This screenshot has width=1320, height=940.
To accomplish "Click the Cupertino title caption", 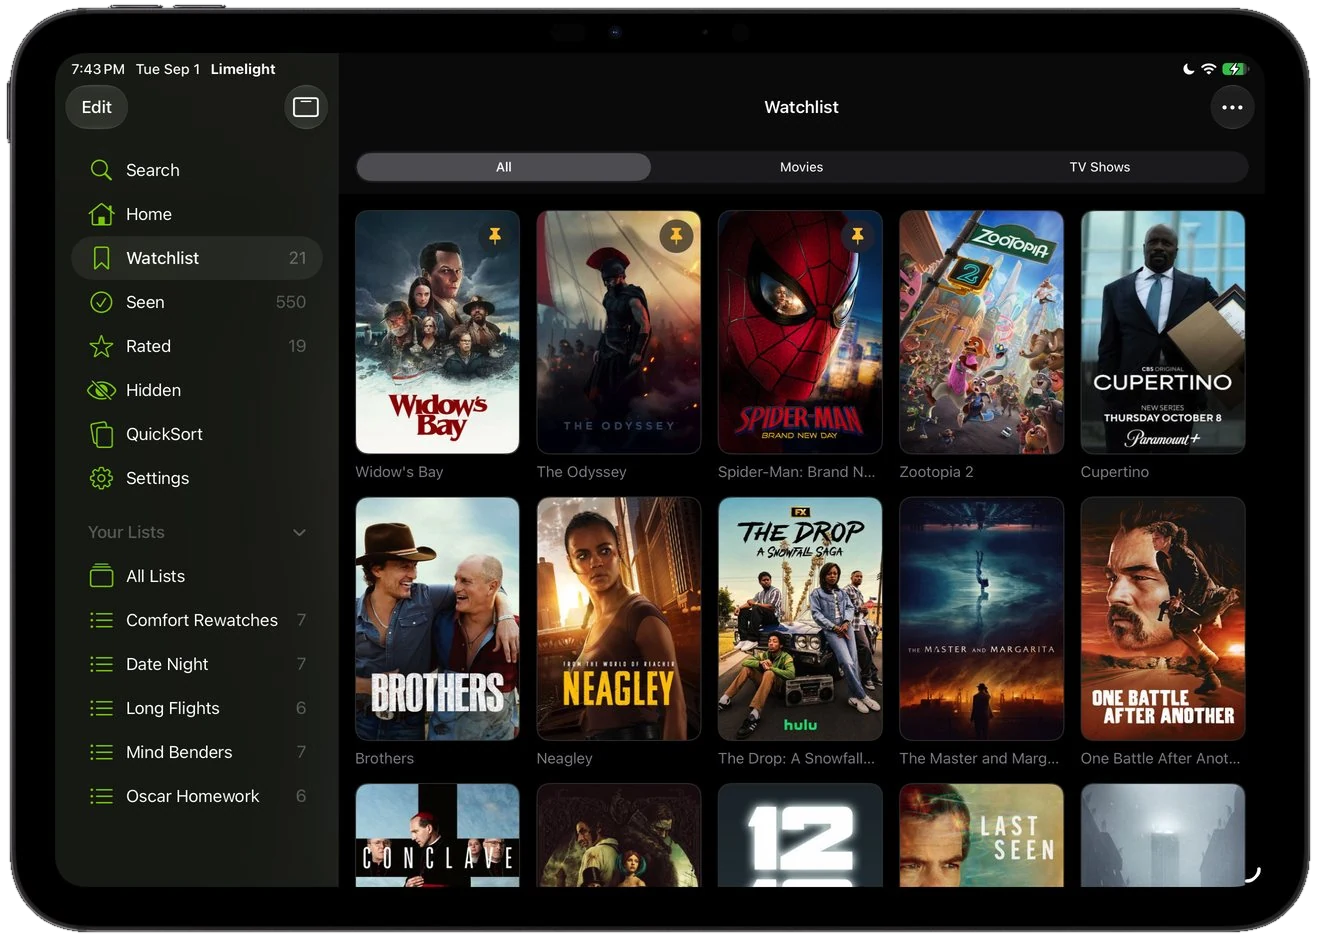I will point(1115,472).
